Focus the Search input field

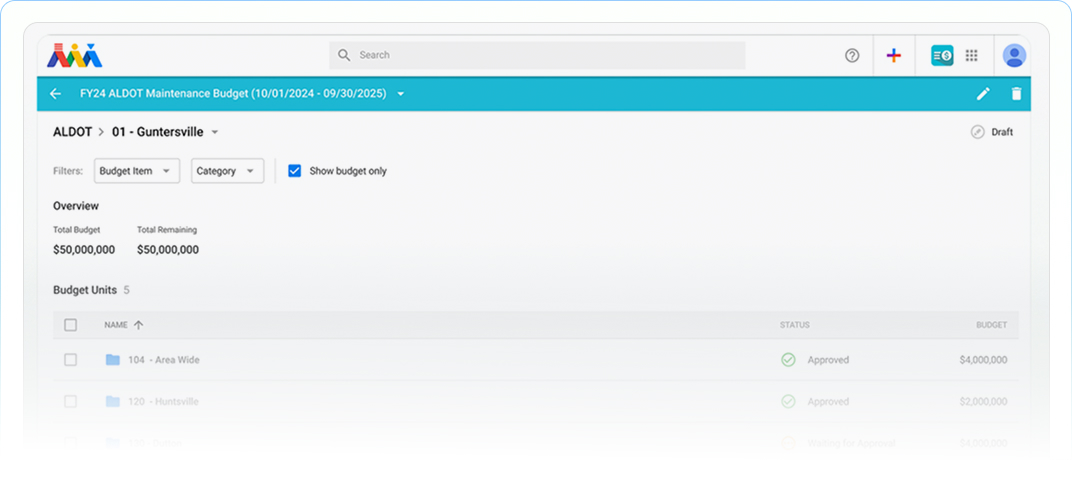[x=537, y=55]
